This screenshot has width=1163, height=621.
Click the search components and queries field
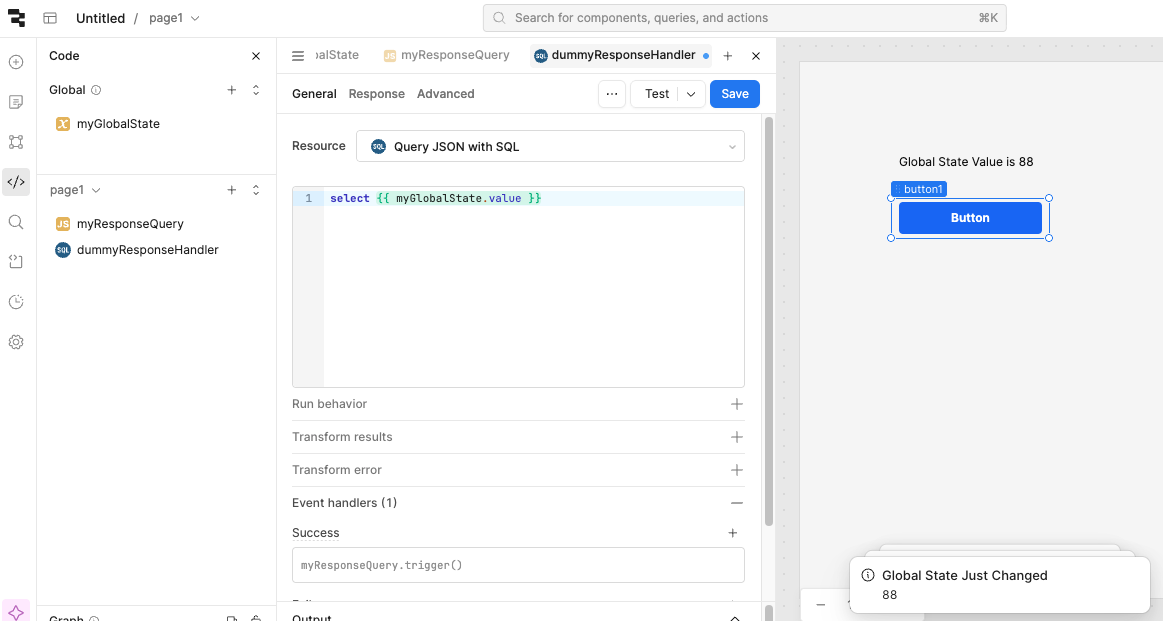744,18
